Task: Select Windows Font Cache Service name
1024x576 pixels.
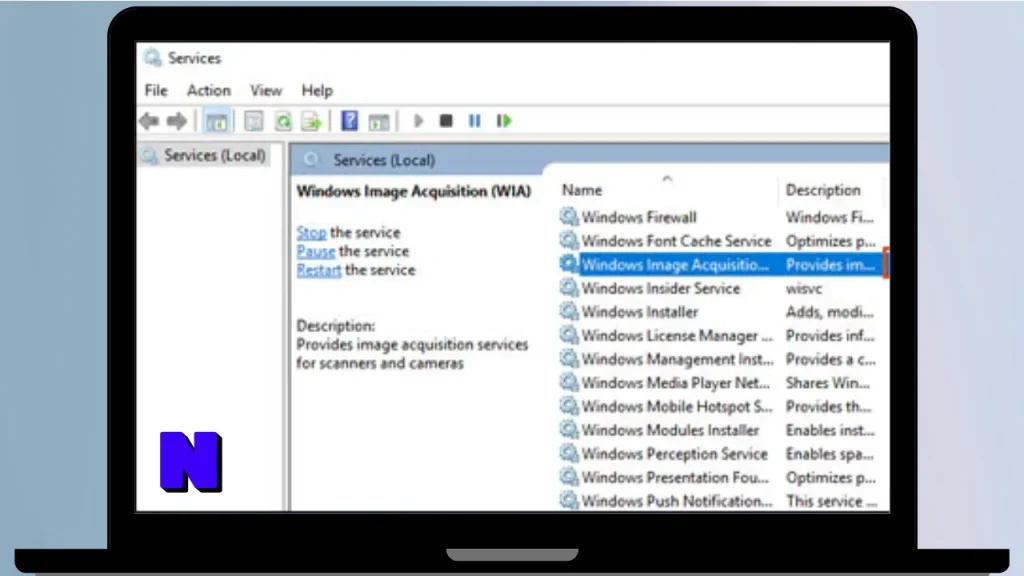Action: point(677,241)
